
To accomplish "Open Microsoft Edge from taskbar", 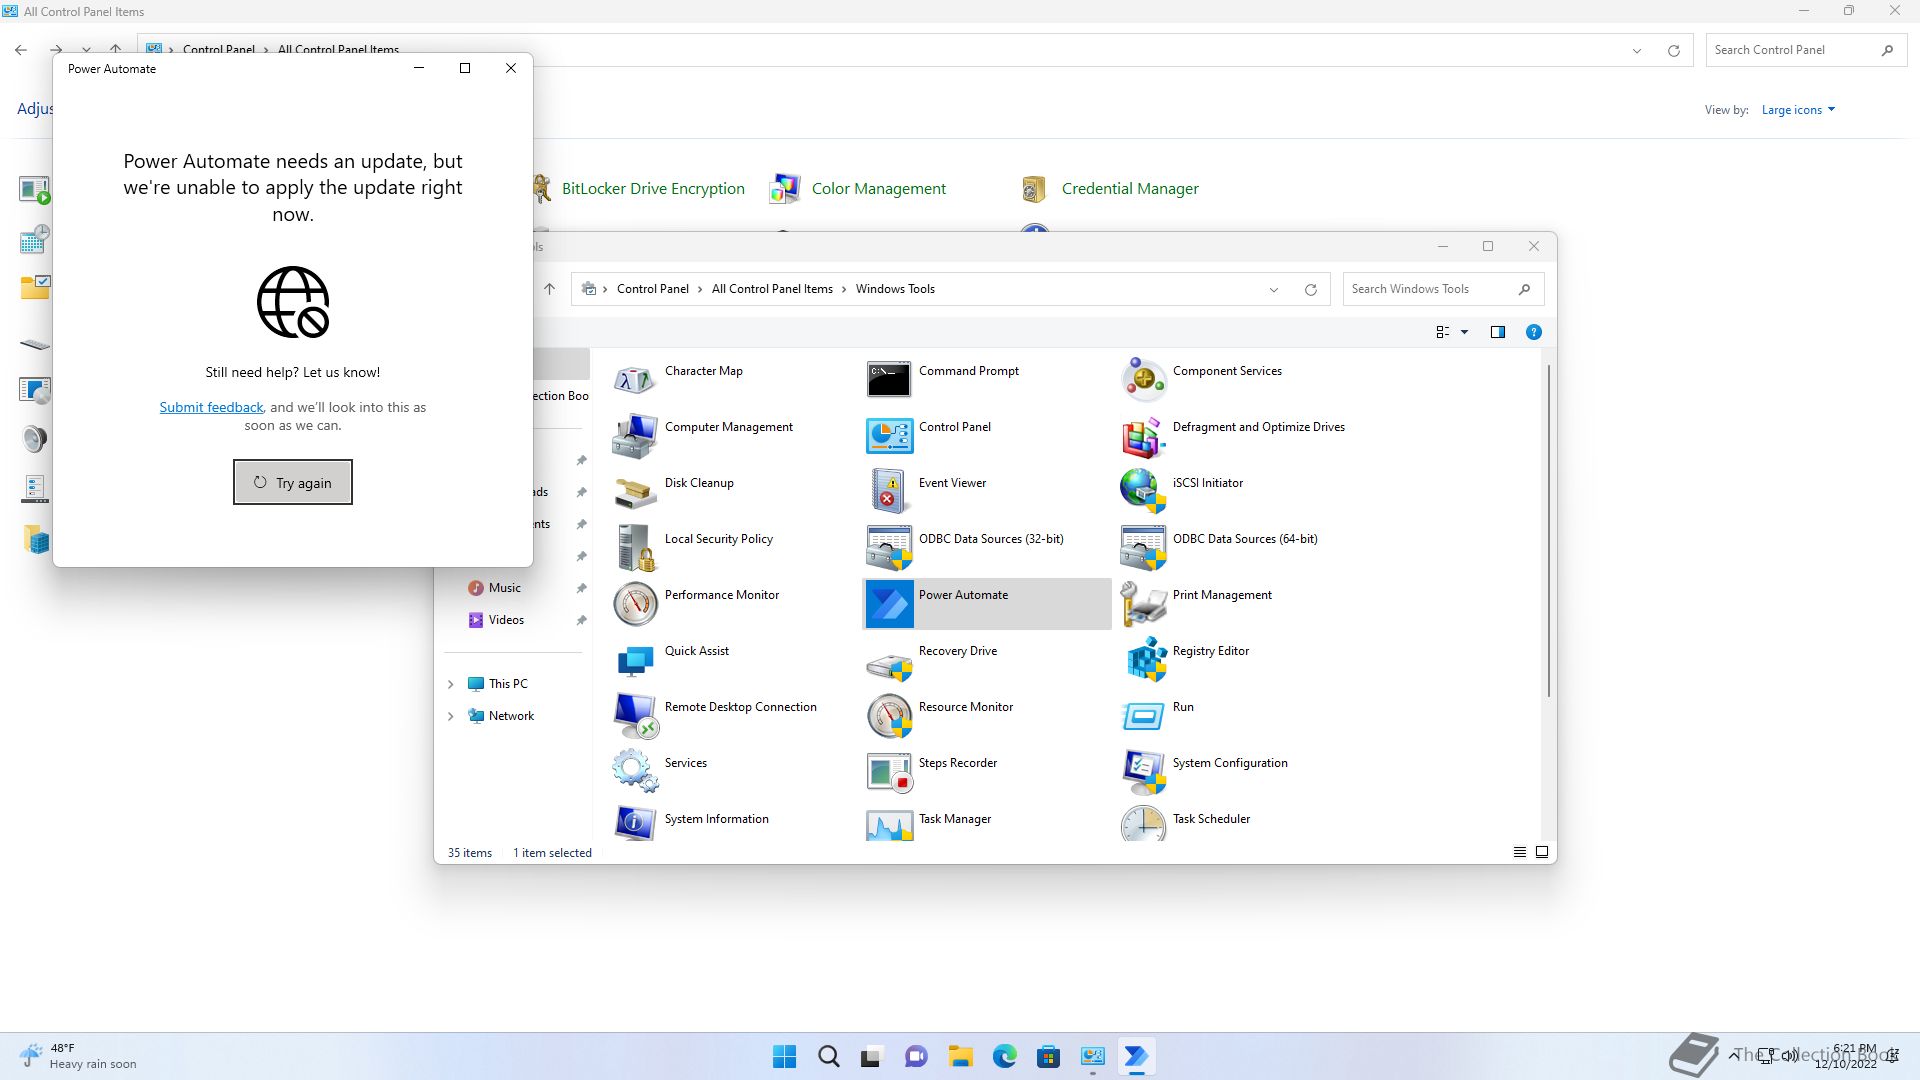I will (x=1004, y=1056).
